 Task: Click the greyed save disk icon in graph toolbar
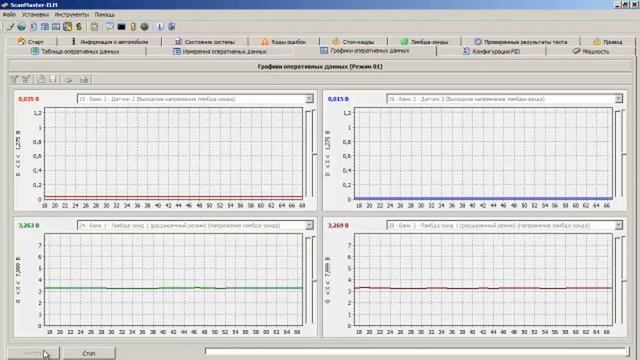tap(53, 79)
